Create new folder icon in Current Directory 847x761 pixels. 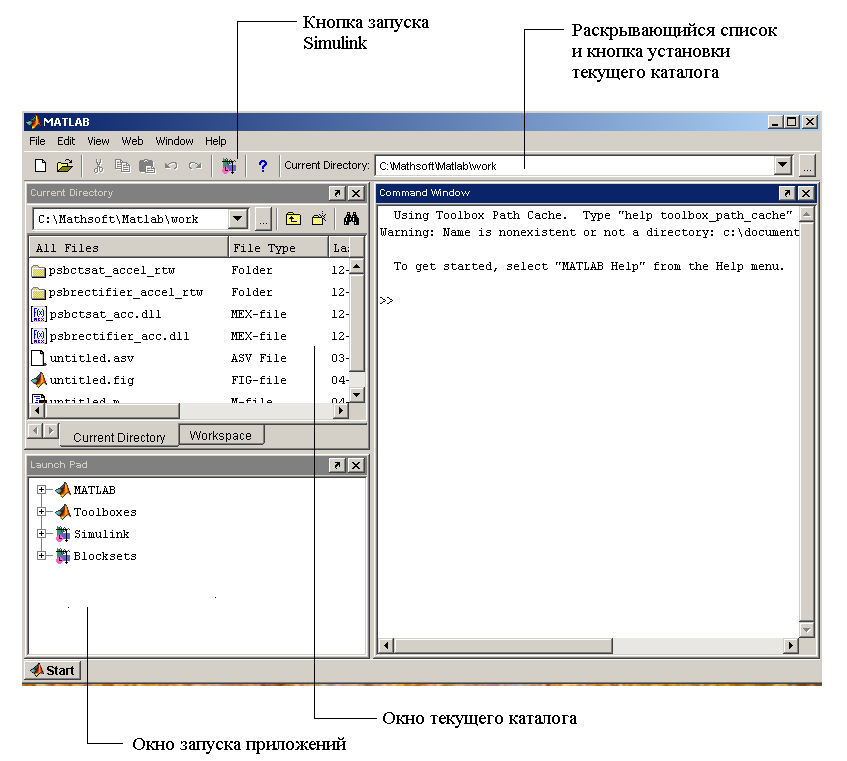(319, 219)
